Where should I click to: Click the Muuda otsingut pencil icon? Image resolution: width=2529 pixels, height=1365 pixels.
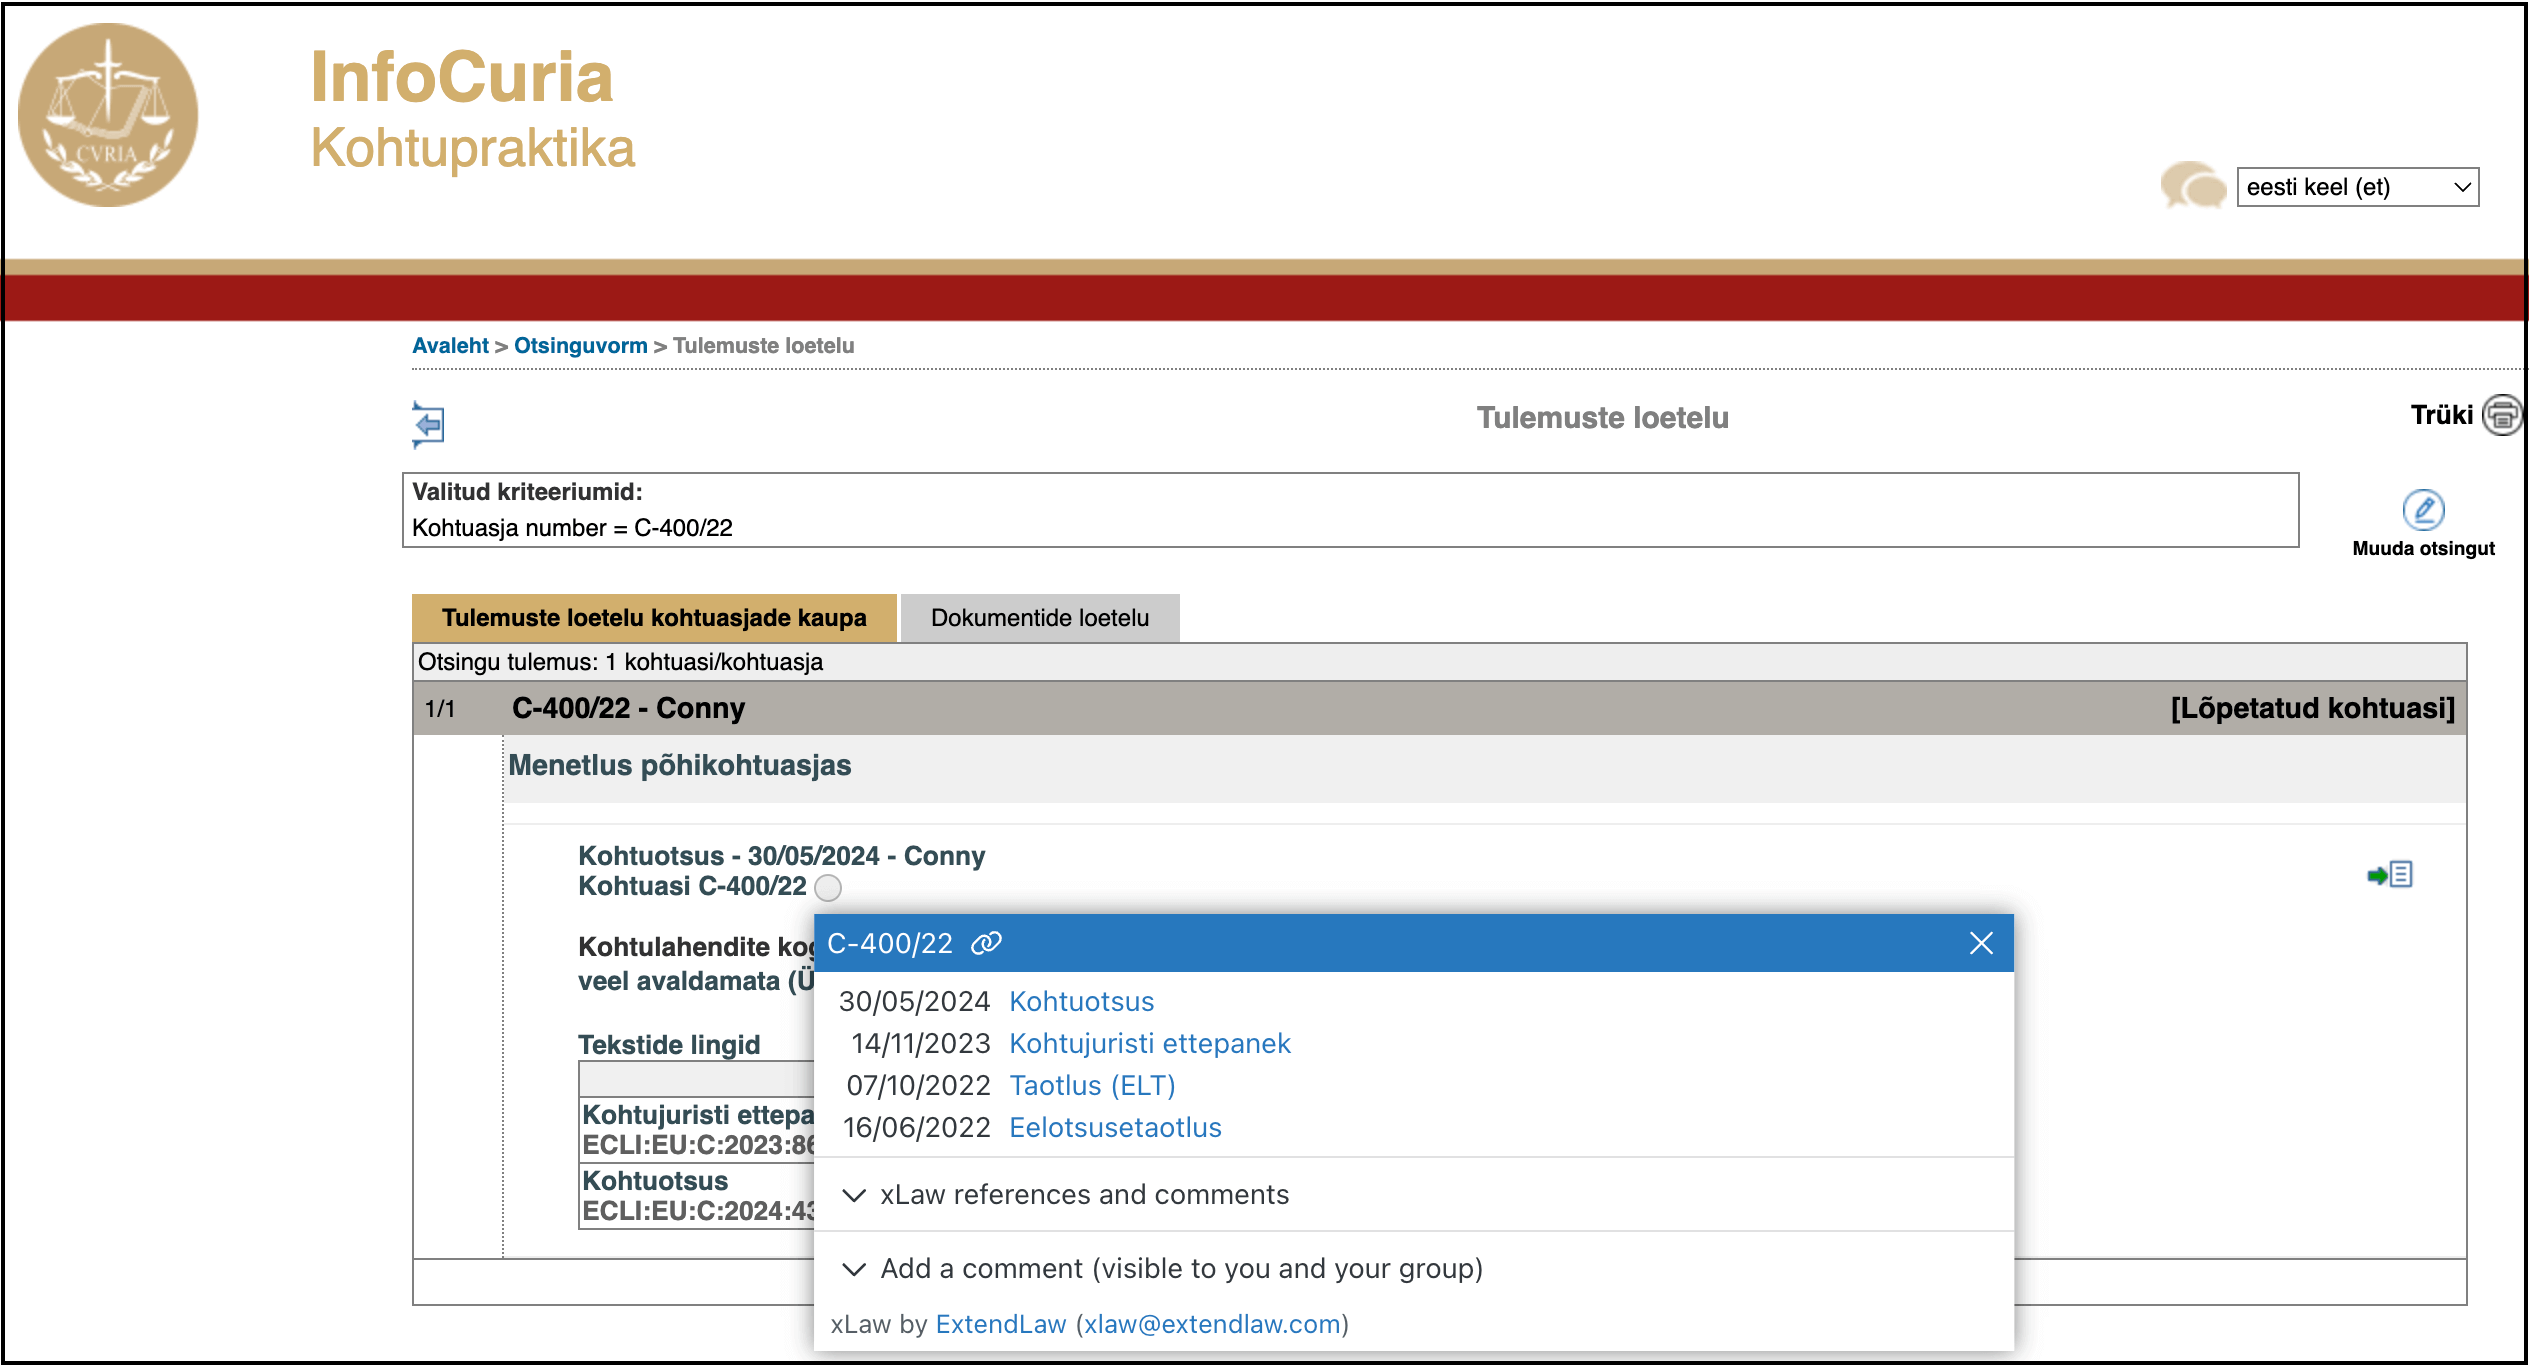click(x=2422, y=510)
